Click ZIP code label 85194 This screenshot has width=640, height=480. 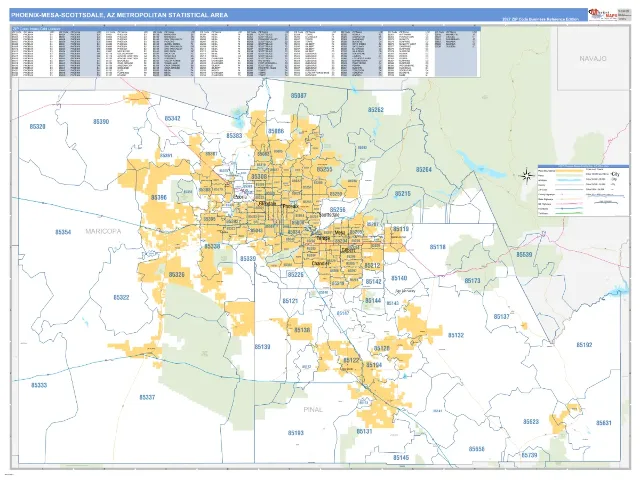point(374,365)
